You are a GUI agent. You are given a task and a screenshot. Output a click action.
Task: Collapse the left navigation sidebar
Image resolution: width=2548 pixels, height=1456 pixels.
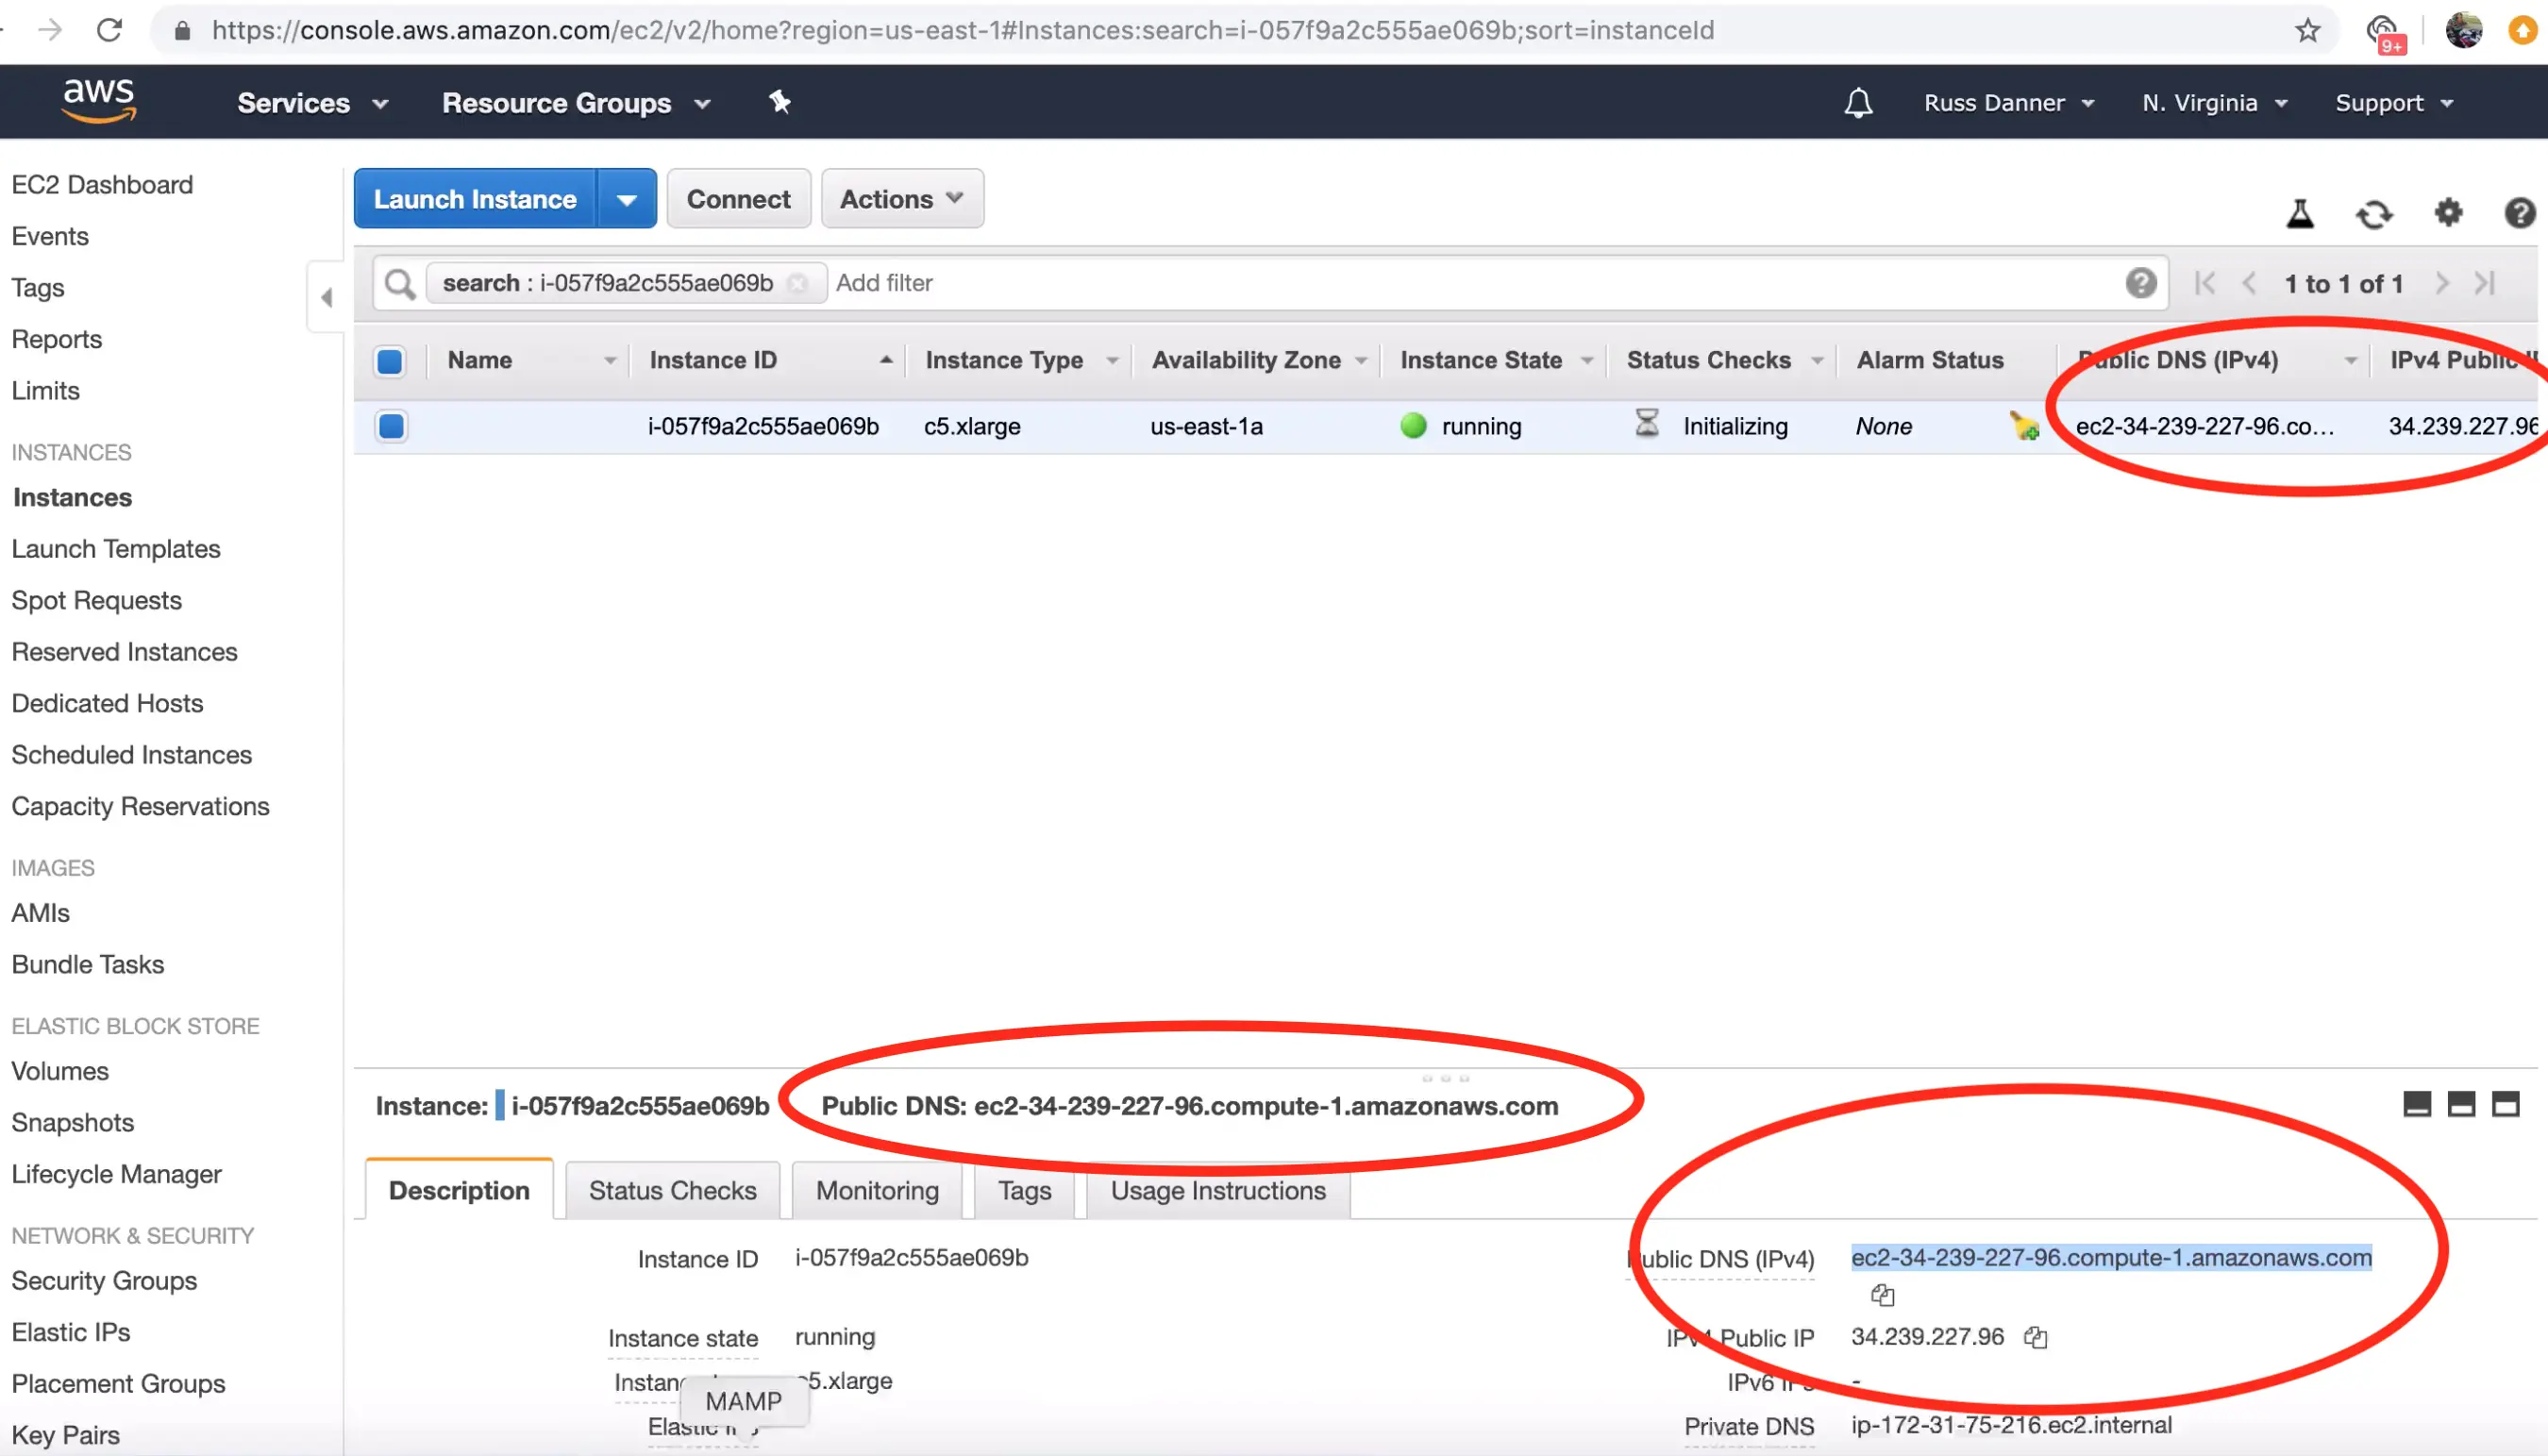326,297
